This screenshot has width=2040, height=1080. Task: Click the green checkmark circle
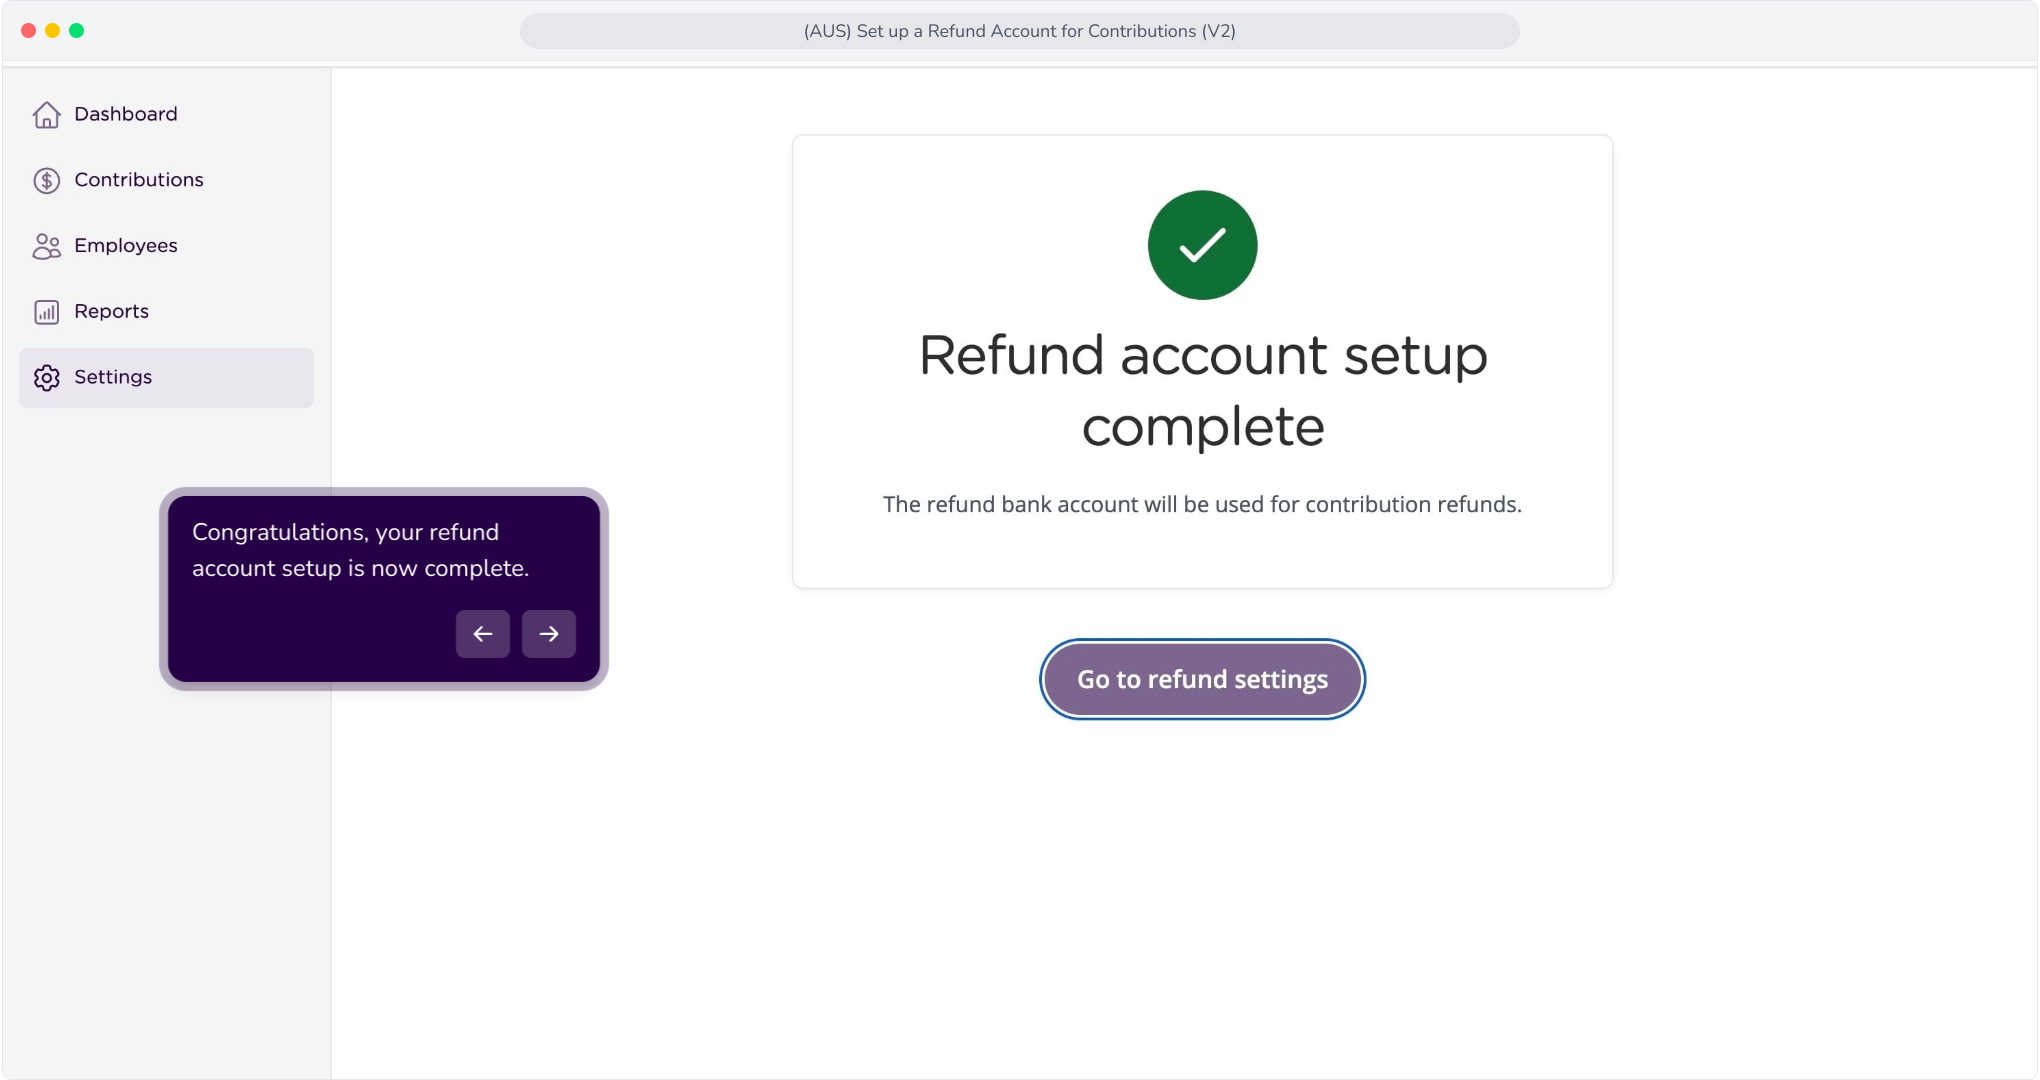click(1202, 245)
